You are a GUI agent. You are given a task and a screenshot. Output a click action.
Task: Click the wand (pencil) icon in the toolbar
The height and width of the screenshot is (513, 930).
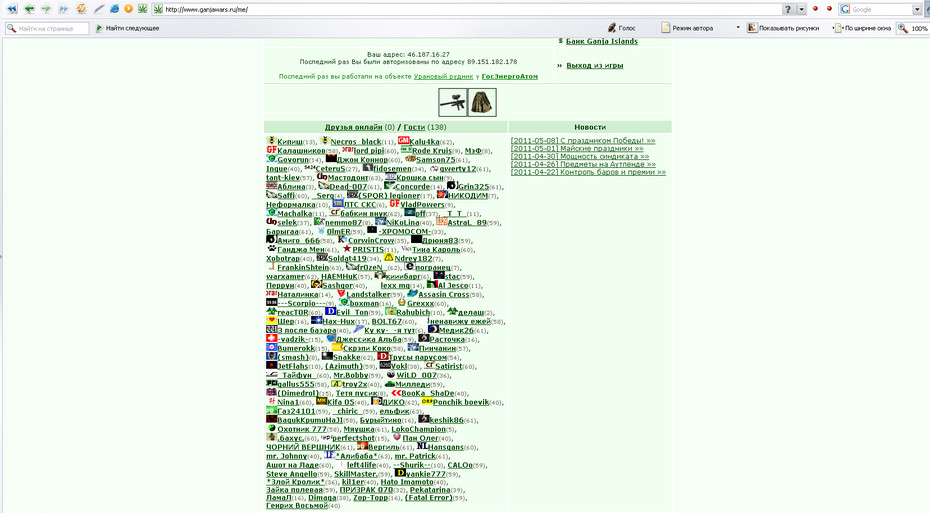(99, 9)
